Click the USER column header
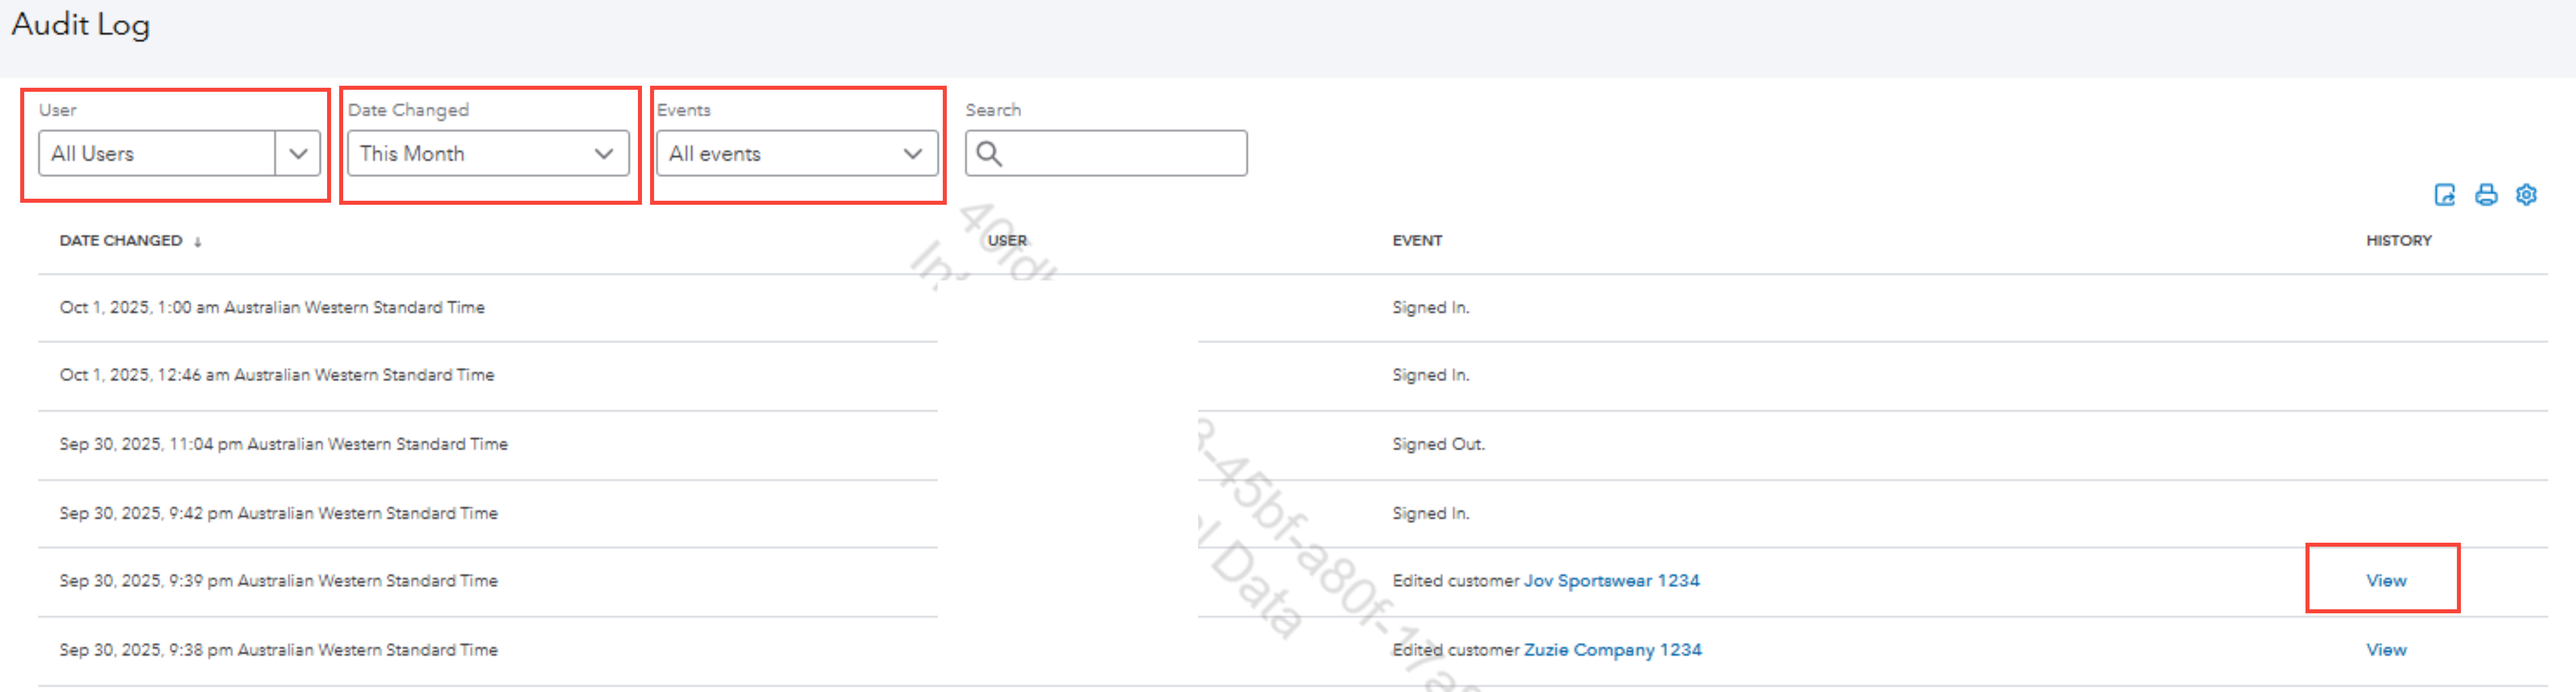This screenshot has height=692, width=2576. tap(1007, 241)
